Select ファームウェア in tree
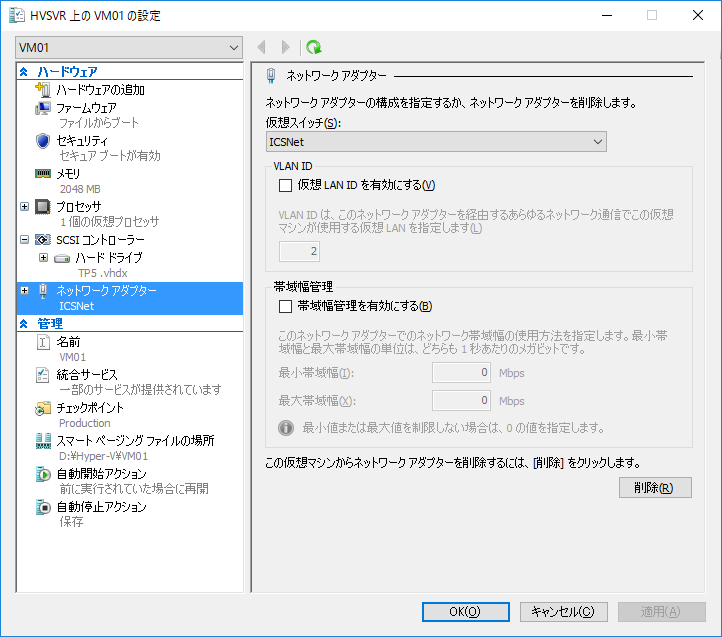The width and height of the screenshot is (722, 637). 86,108
